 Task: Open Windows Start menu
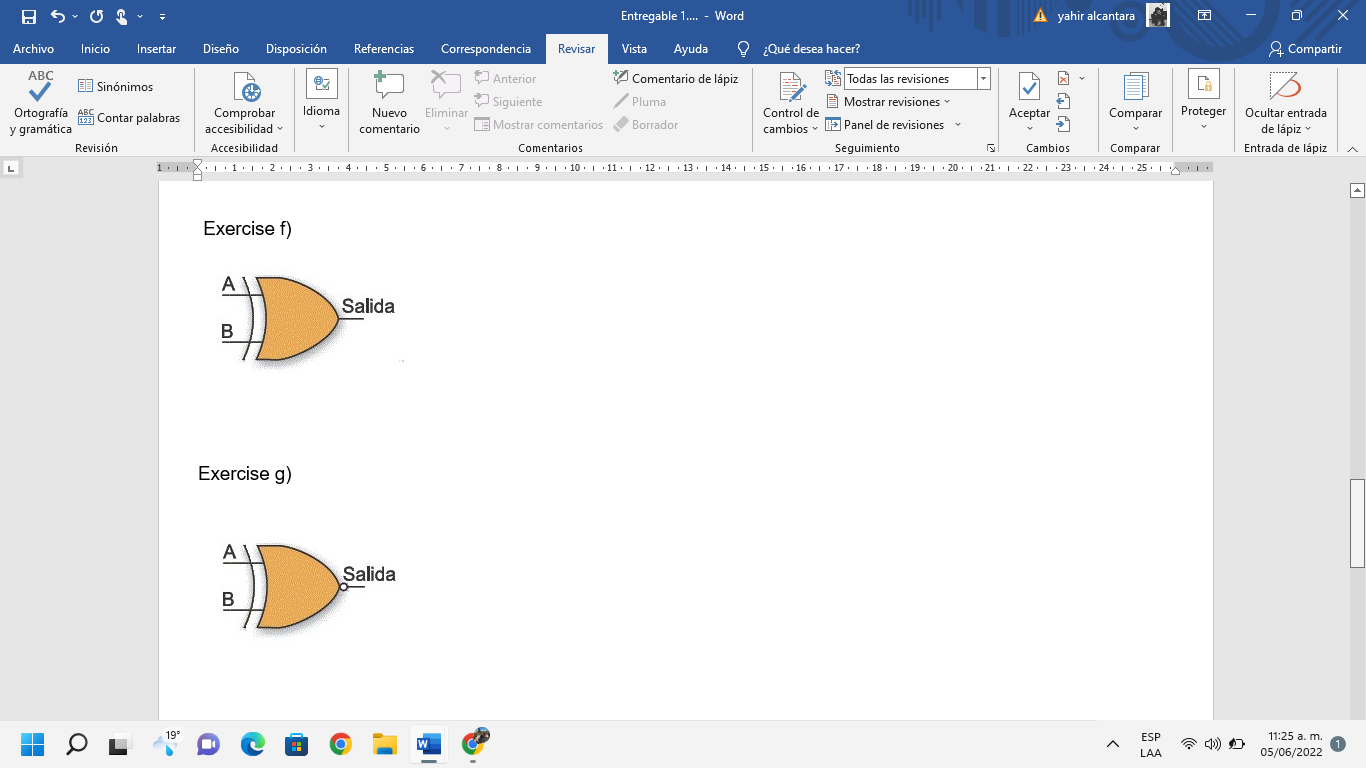[33, 744]
